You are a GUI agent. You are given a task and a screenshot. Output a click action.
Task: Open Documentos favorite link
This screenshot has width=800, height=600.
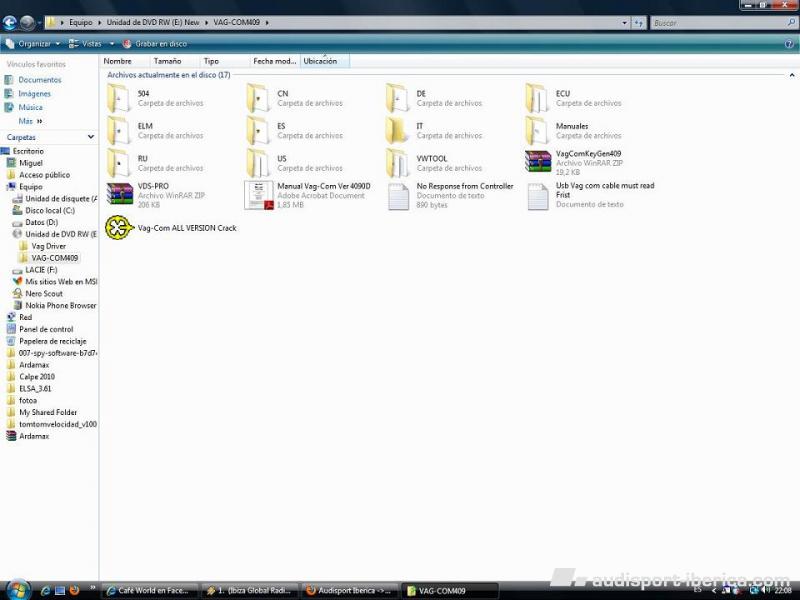[x=33, y=80]
